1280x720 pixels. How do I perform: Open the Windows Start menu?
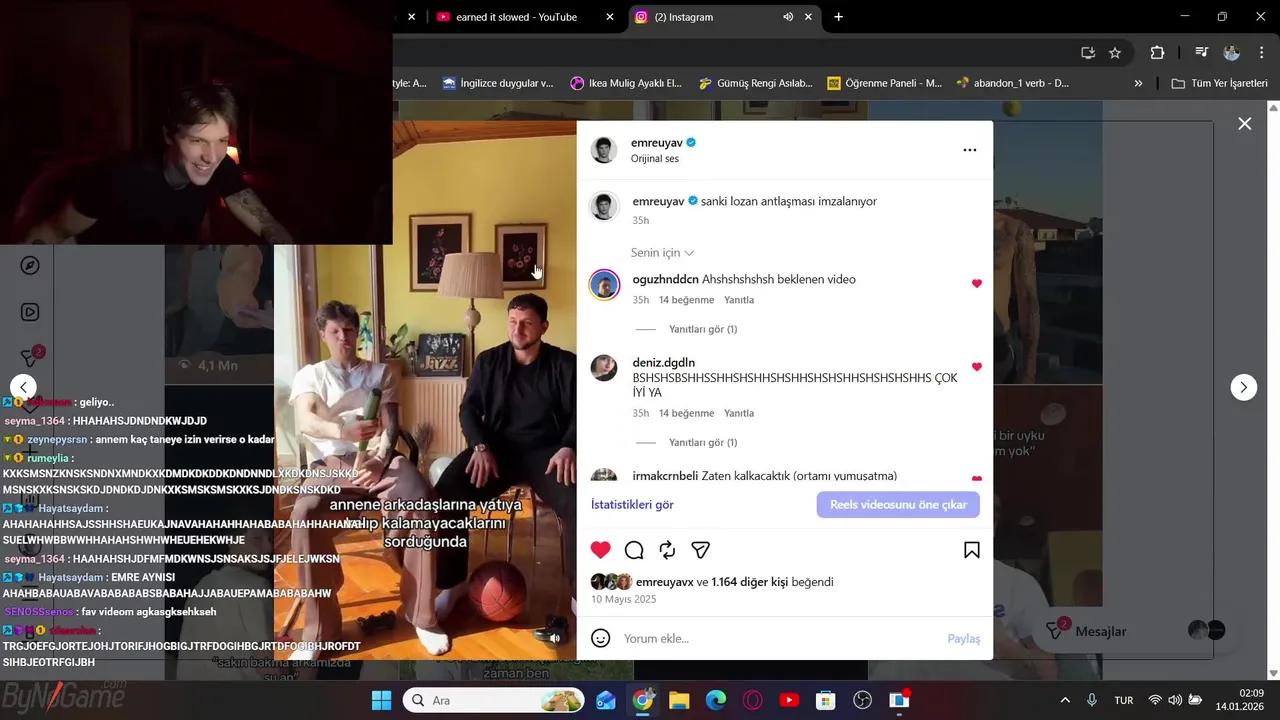click(x=381, y=700)
